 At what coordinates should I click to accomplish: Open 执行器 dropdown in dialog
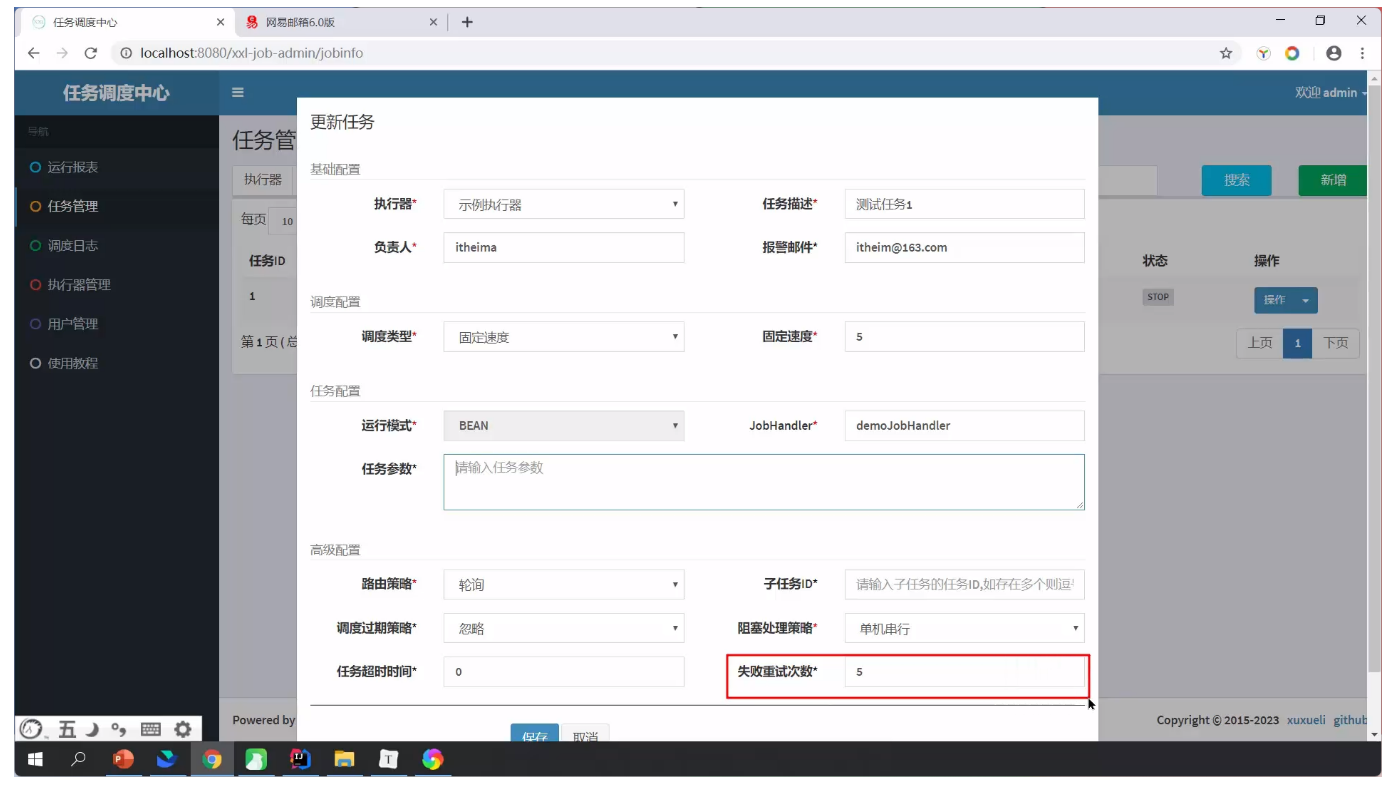click(x=564, y=204)
